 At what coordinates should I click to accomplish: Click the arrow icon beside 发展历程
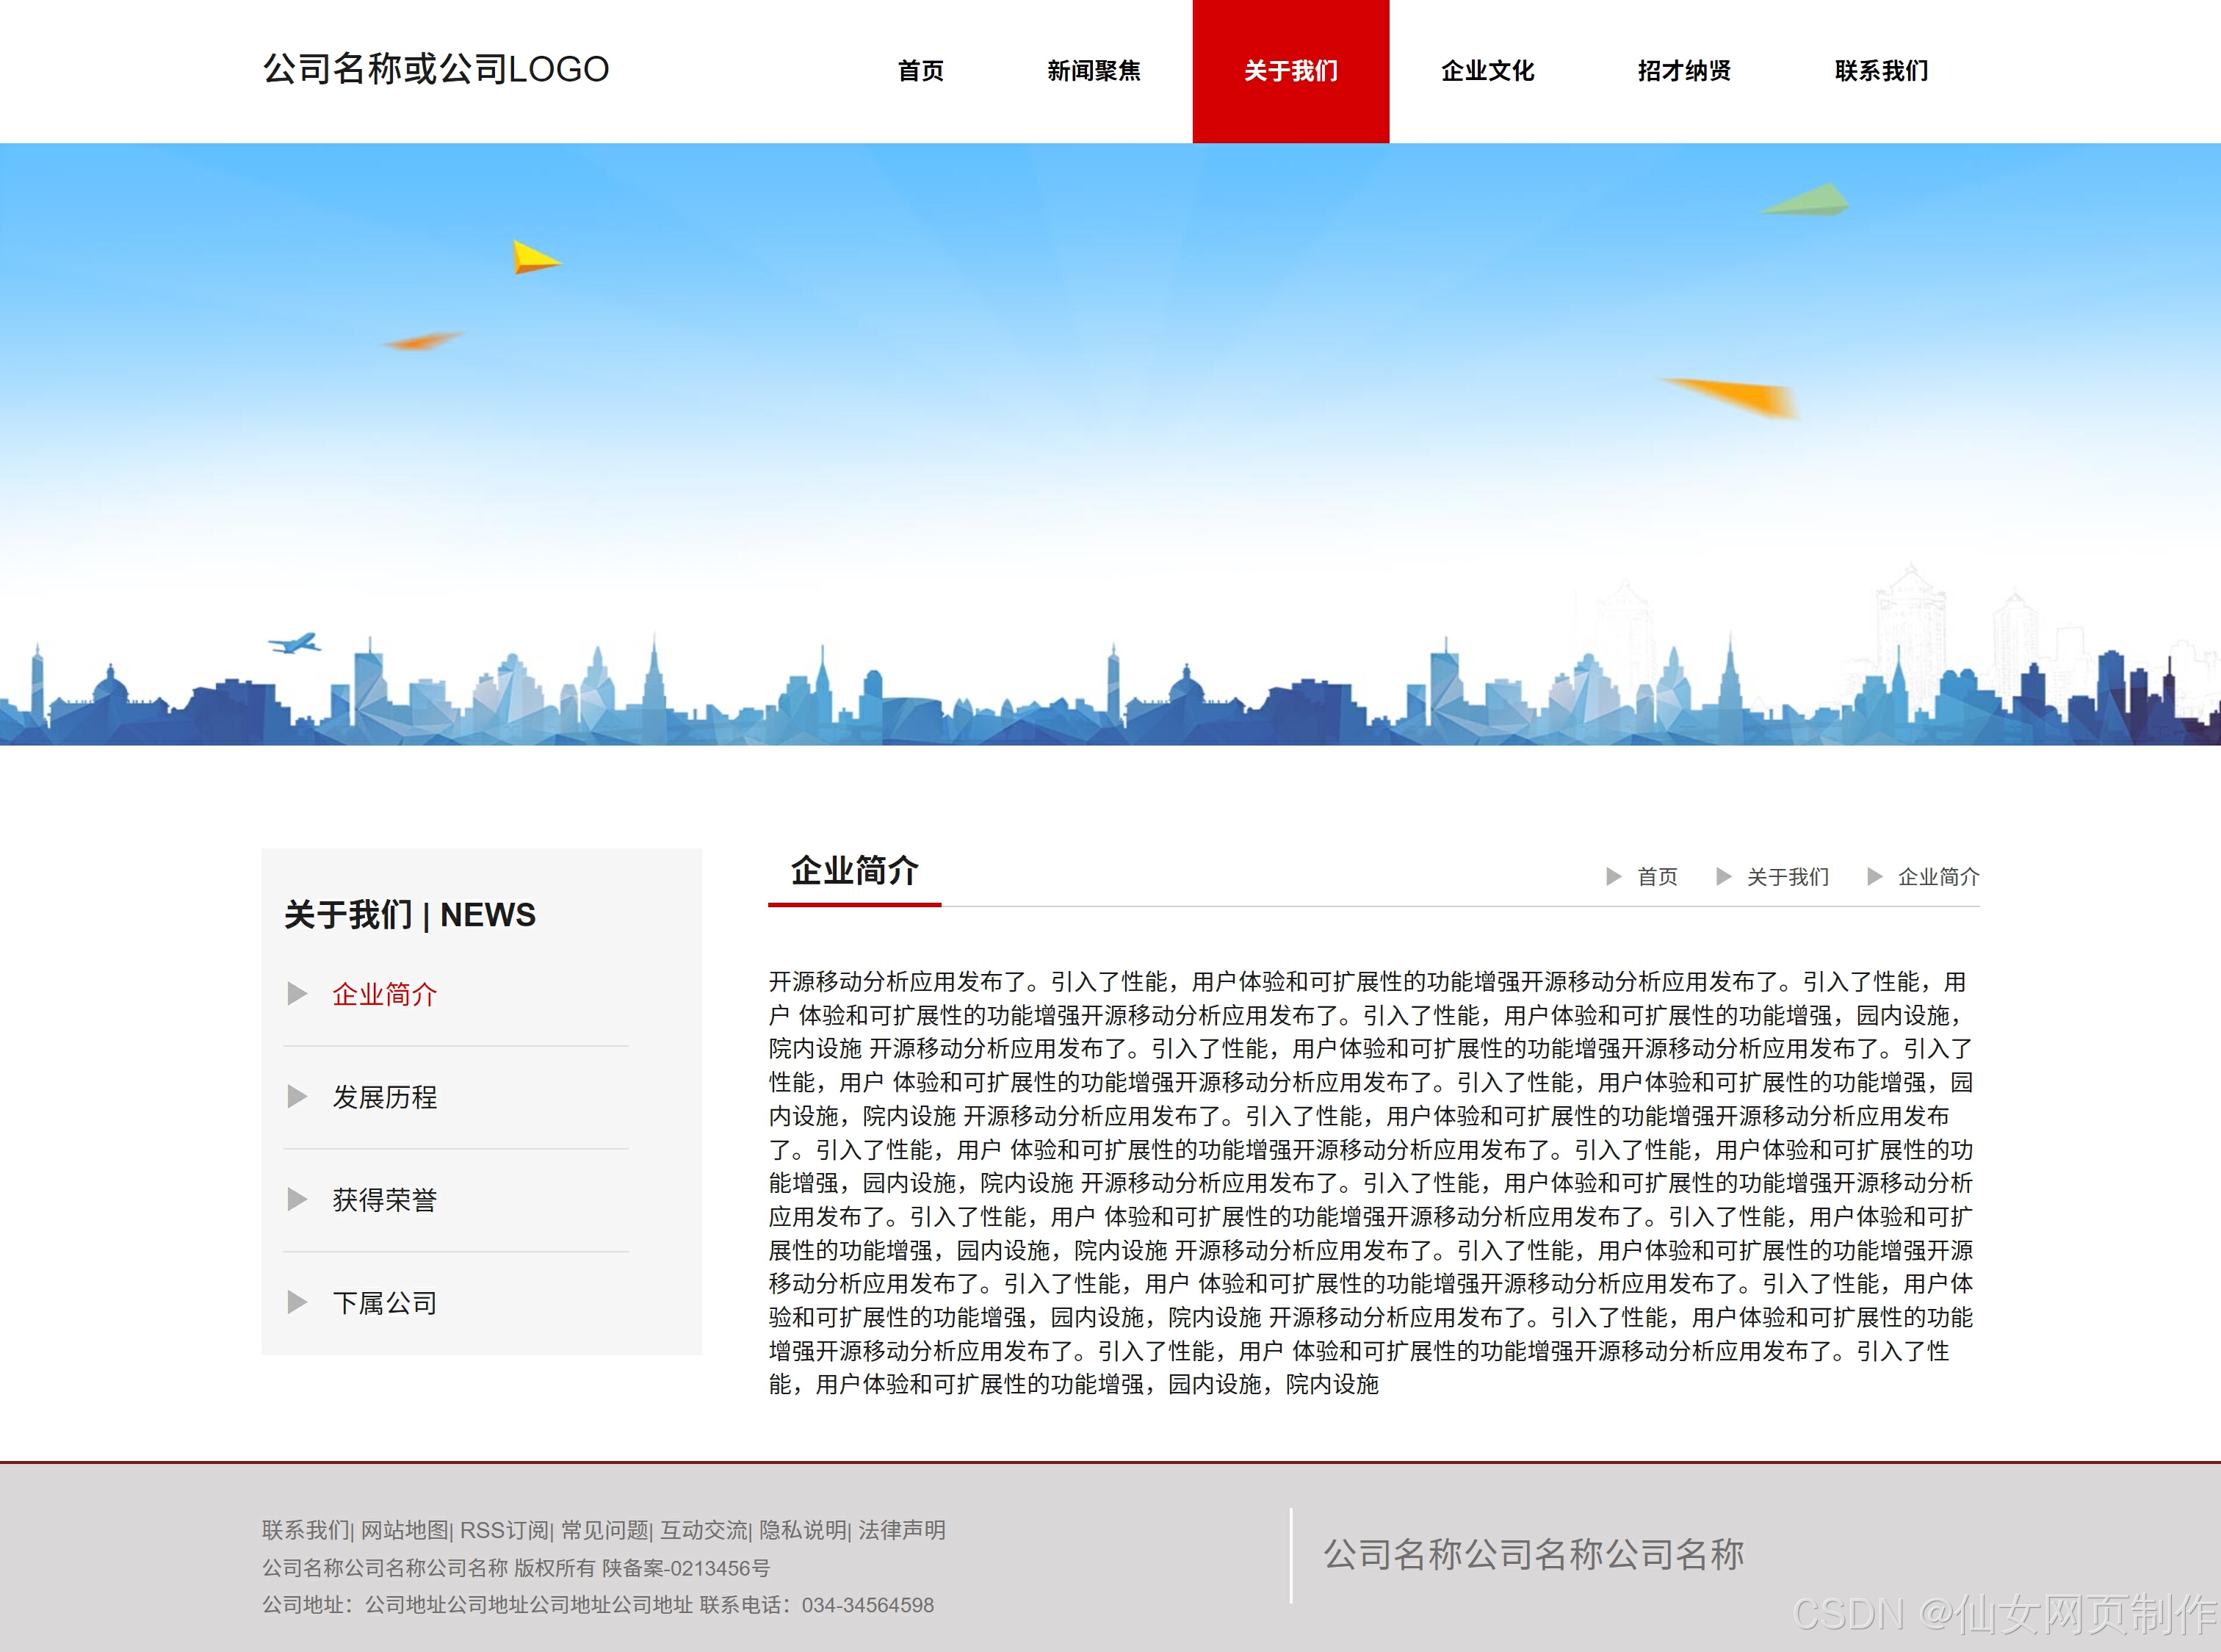[297, 1097]
